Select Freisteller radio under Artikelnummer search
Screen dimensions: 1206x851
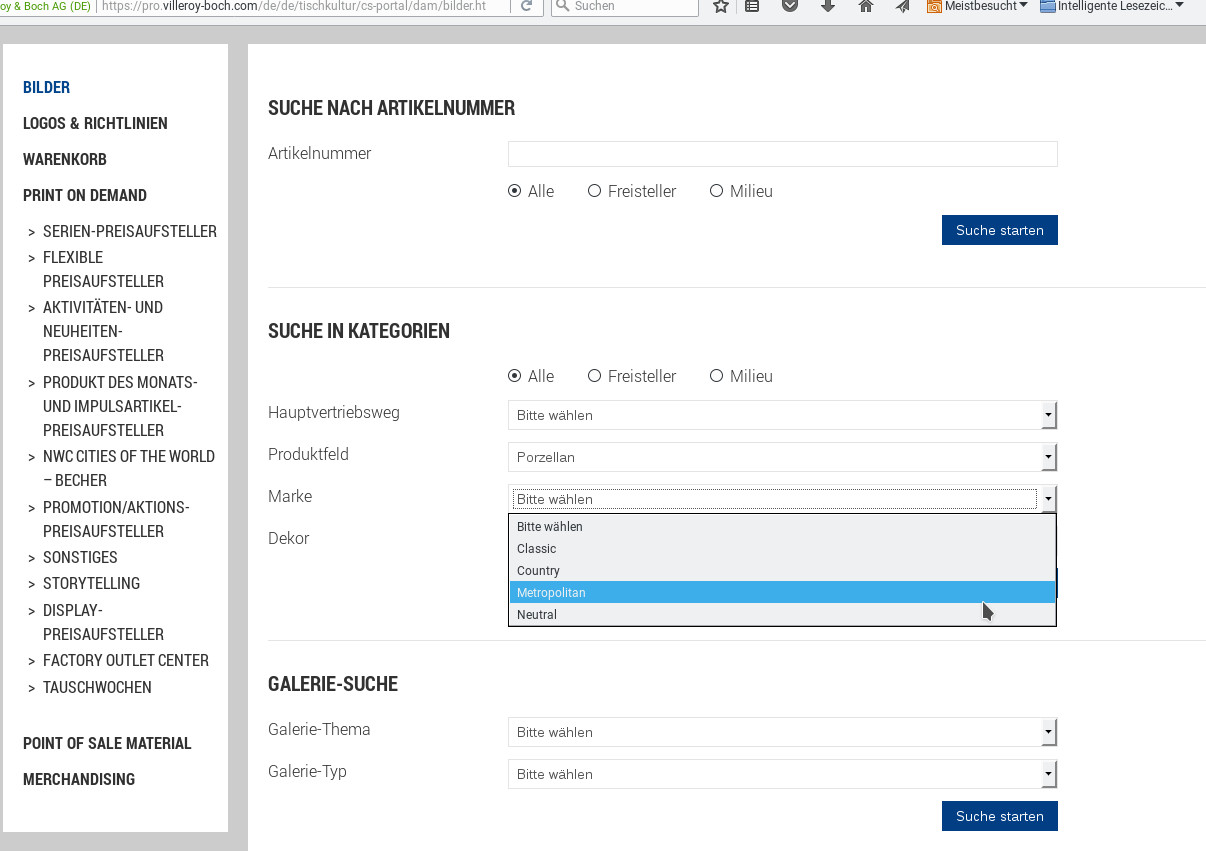[594, 191]
